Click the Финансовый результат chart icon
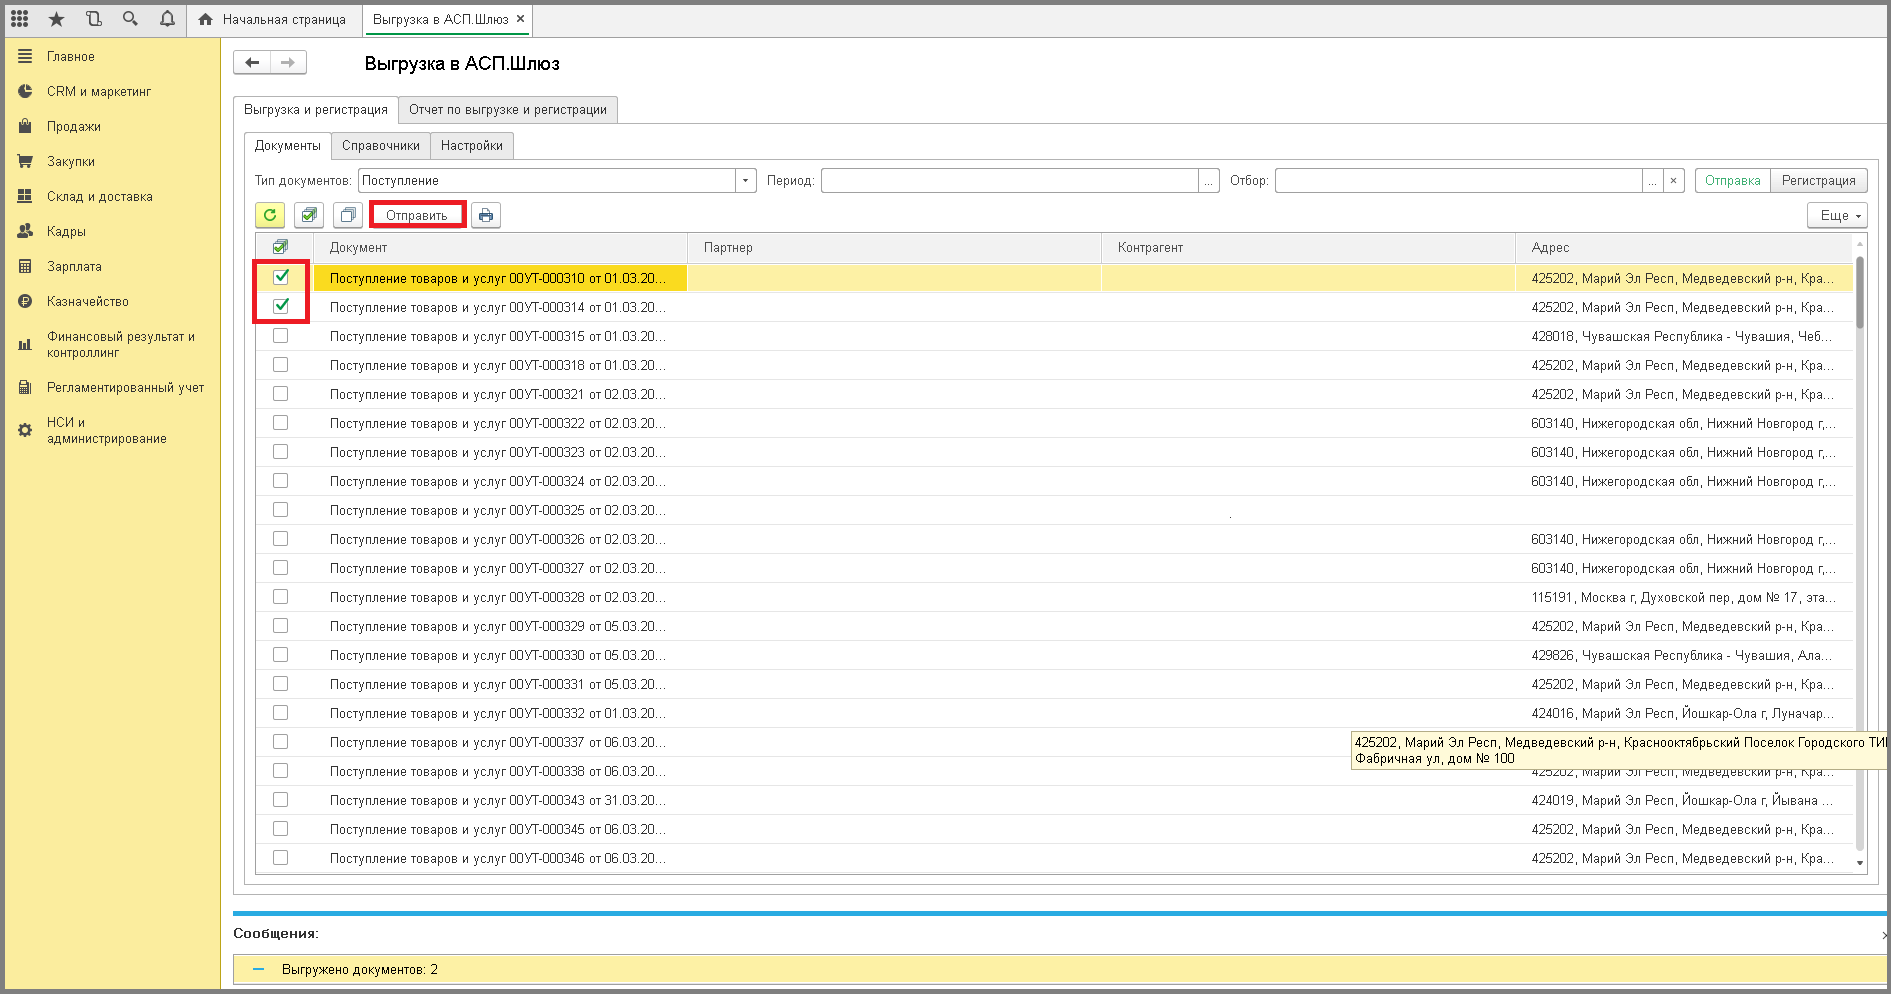The height and width of the screenshot is (994, 1891). (x=25, y=344)
